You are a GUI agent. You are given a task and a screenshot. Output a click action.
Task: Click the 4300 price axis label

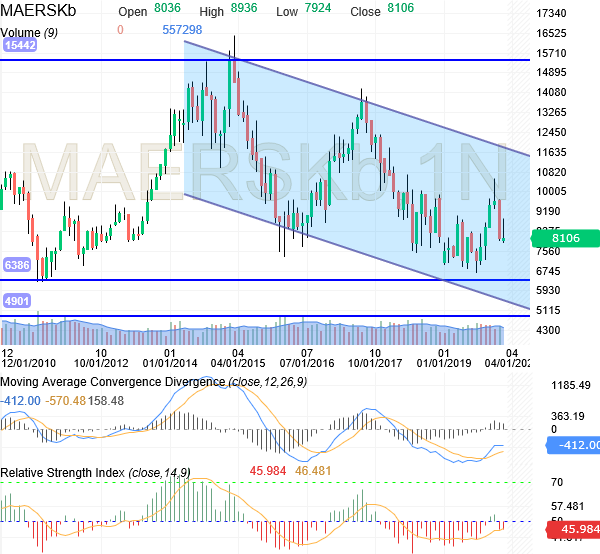coord(548,330)
